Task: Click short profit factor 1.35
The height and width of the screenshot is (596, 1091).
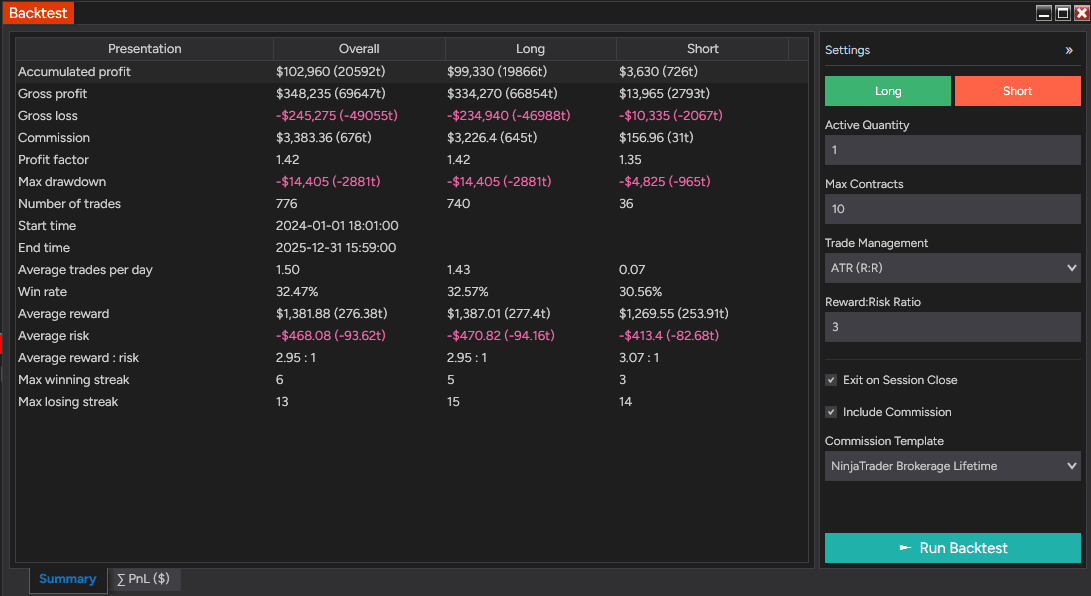Action: [630, 160]
